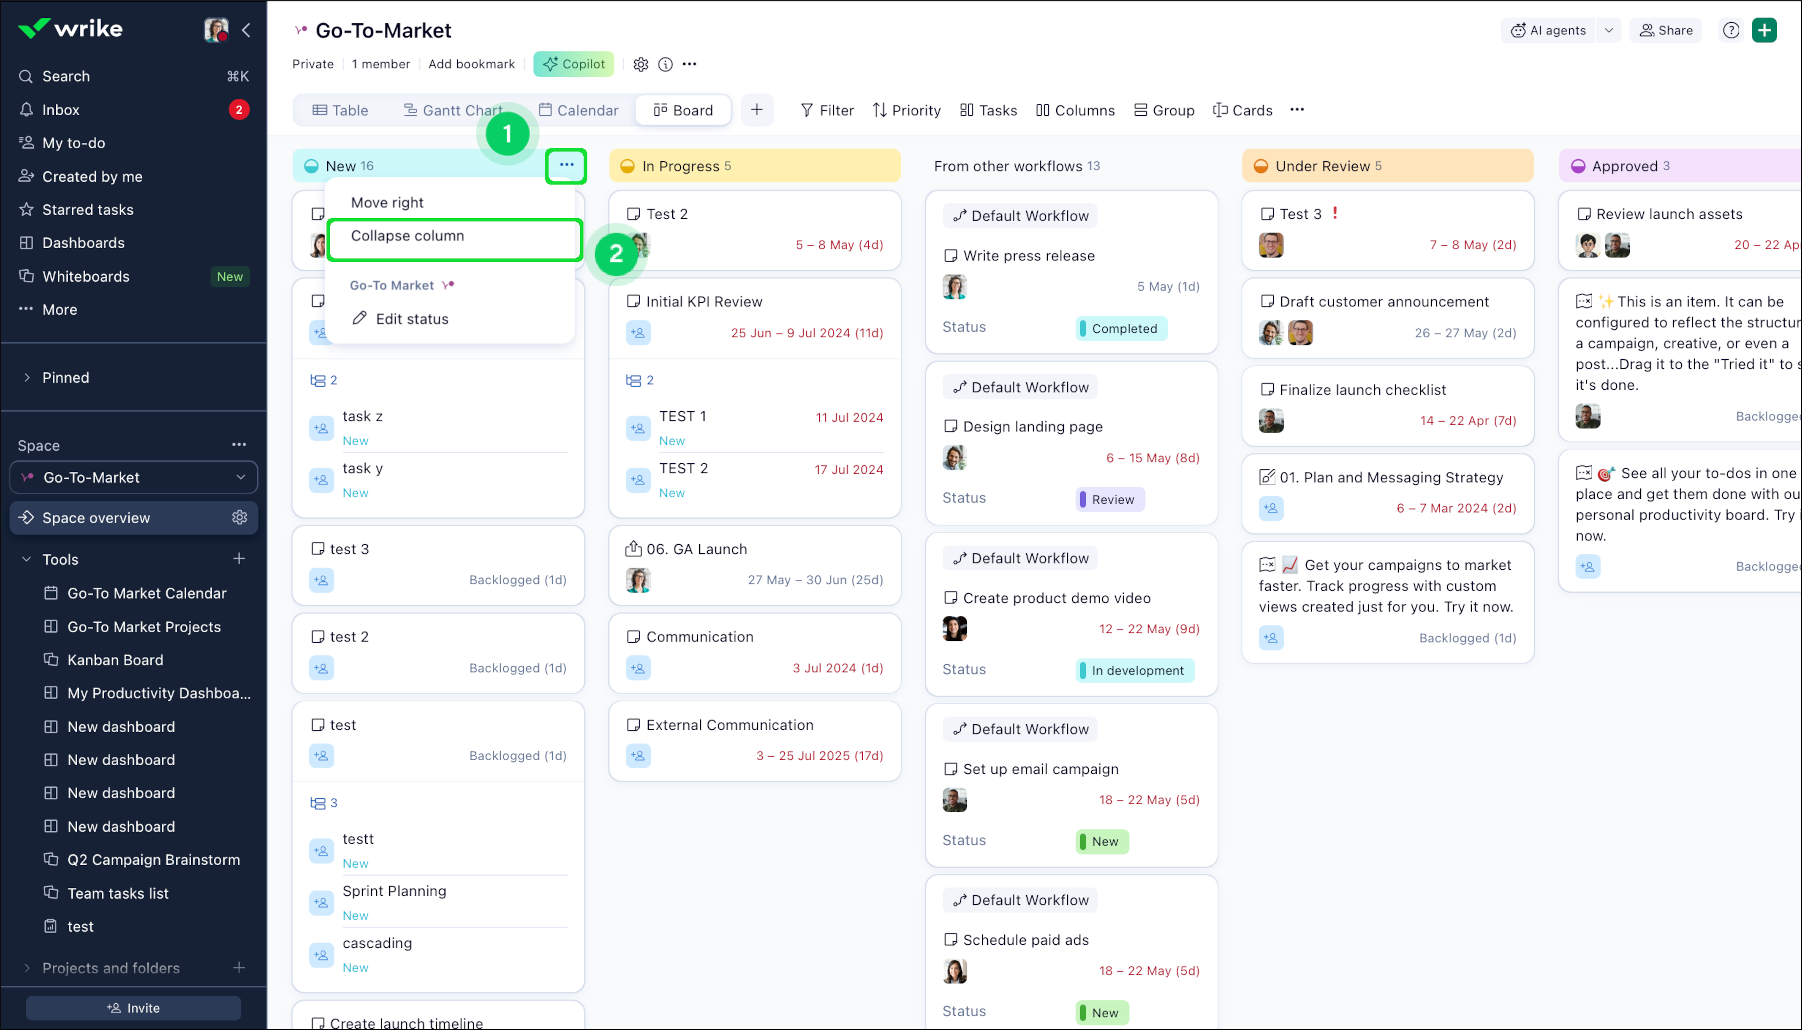This screenshot has height=1030, width=1802.
Task: Show space info icon
Action: point(665,64)
